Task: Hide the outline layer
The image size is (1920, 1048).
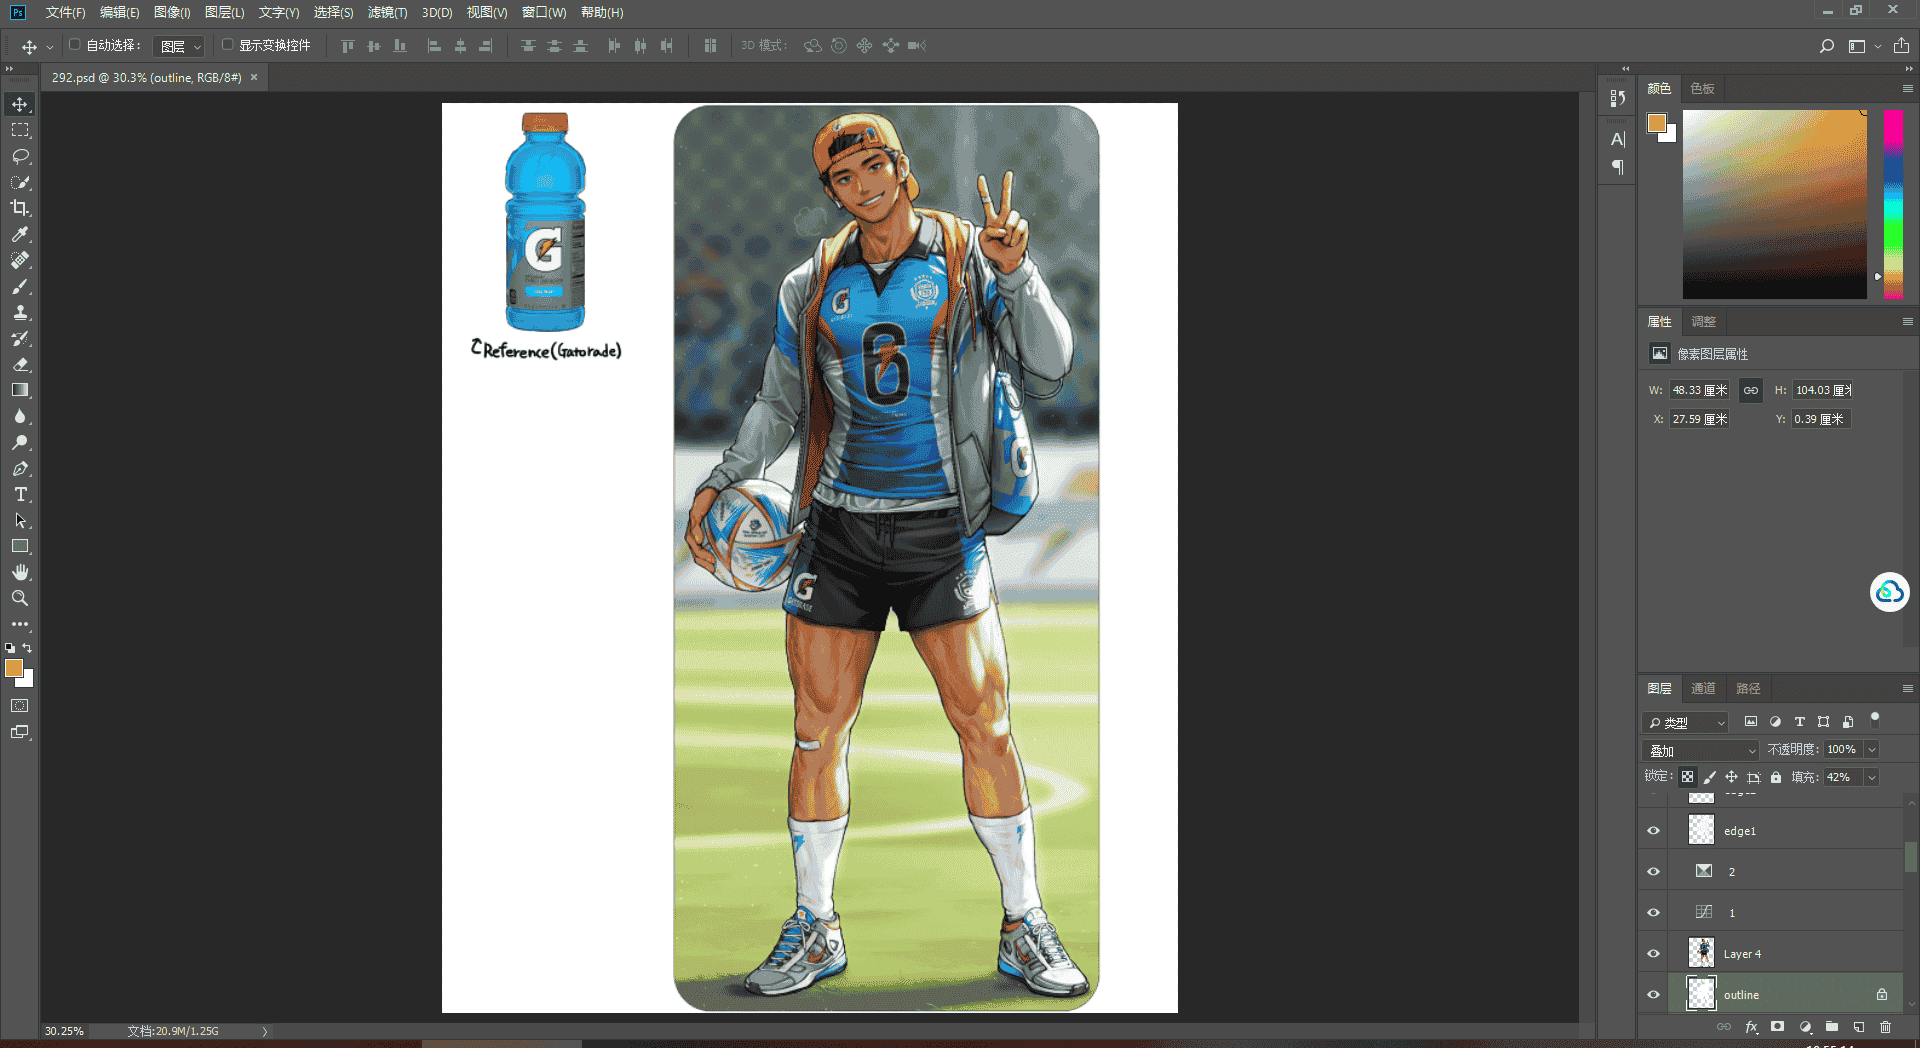Action: tap(1653, 995)
